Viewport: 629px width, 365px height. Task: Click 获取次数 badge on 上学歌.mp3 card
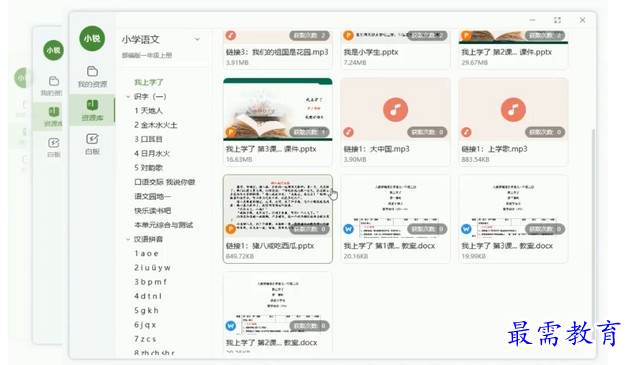click(x=545, y=132)
